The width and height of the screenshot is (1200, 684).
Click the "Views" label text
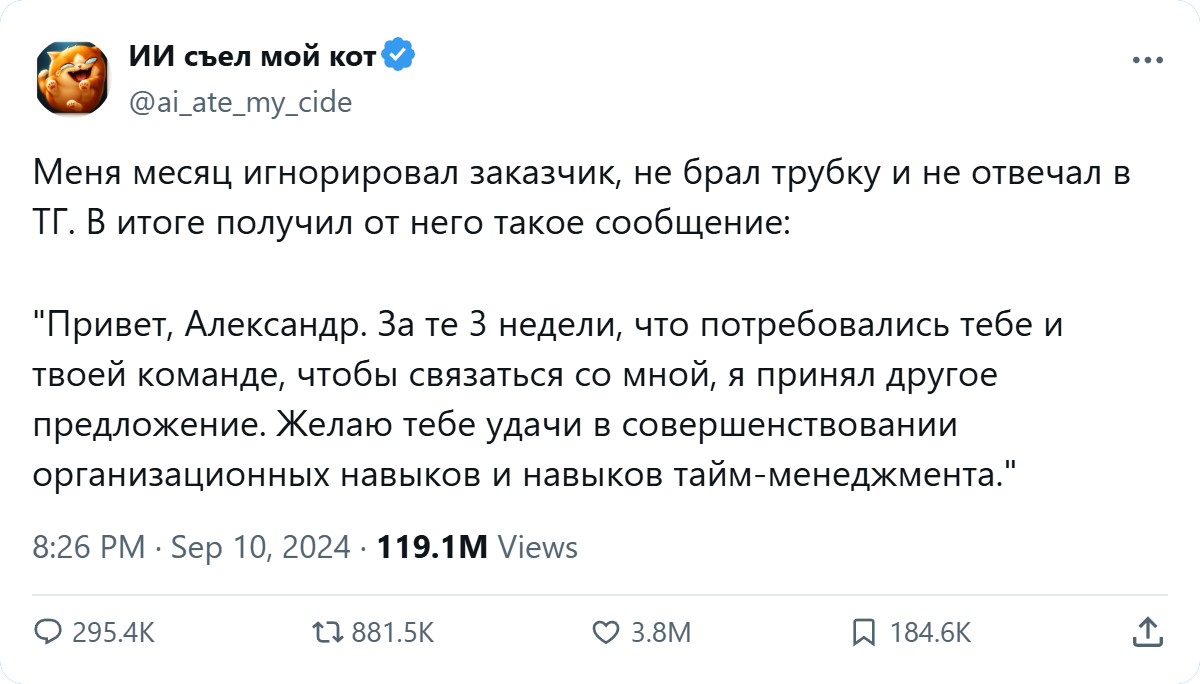(x=537, y=547)
